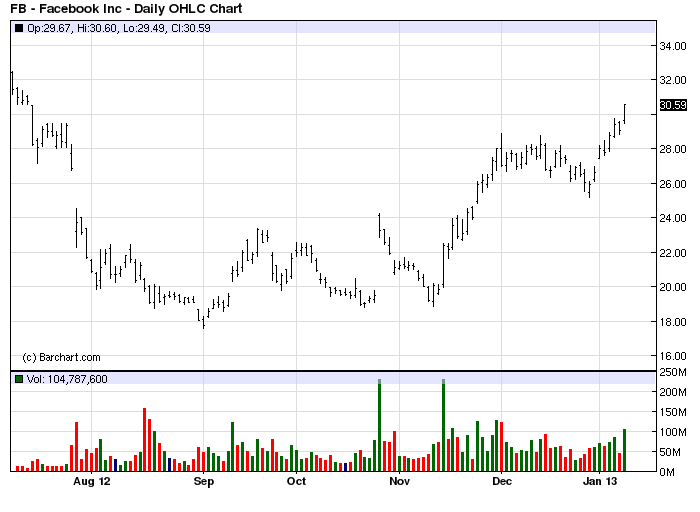The width and height of the screenshot is (700, 512).
Task: Click the 0M volume axis label
Action: click(x=667, y=472)
